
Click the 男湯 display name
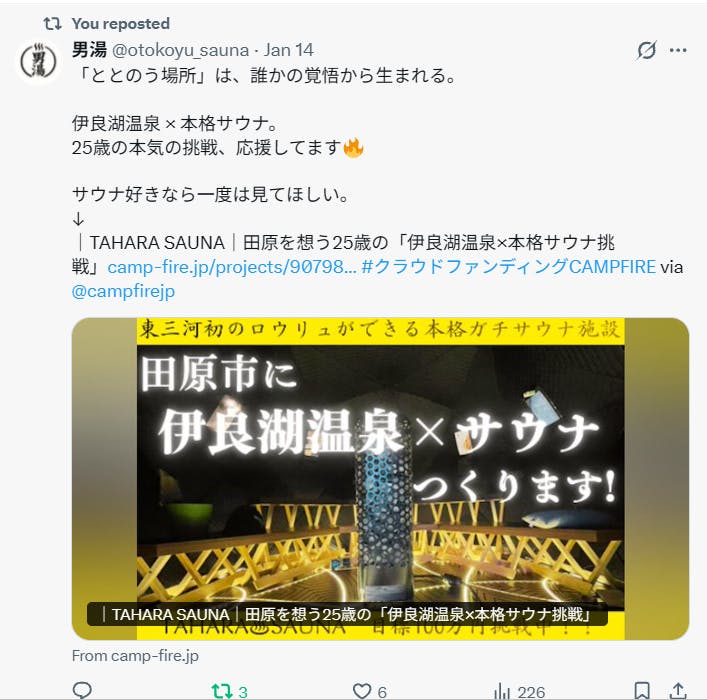(89, 50)
